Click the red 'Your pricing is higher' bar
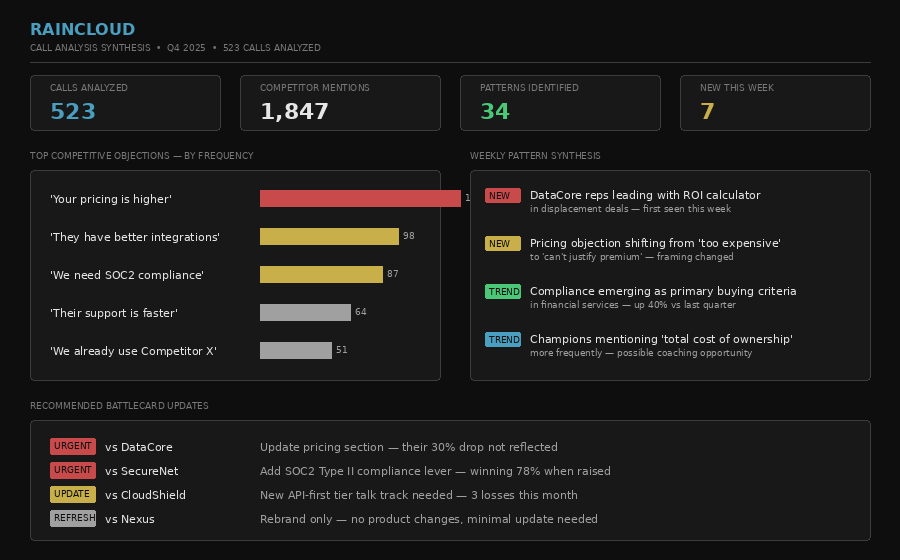This screenshot has width=900, height=560. [360, 199]
